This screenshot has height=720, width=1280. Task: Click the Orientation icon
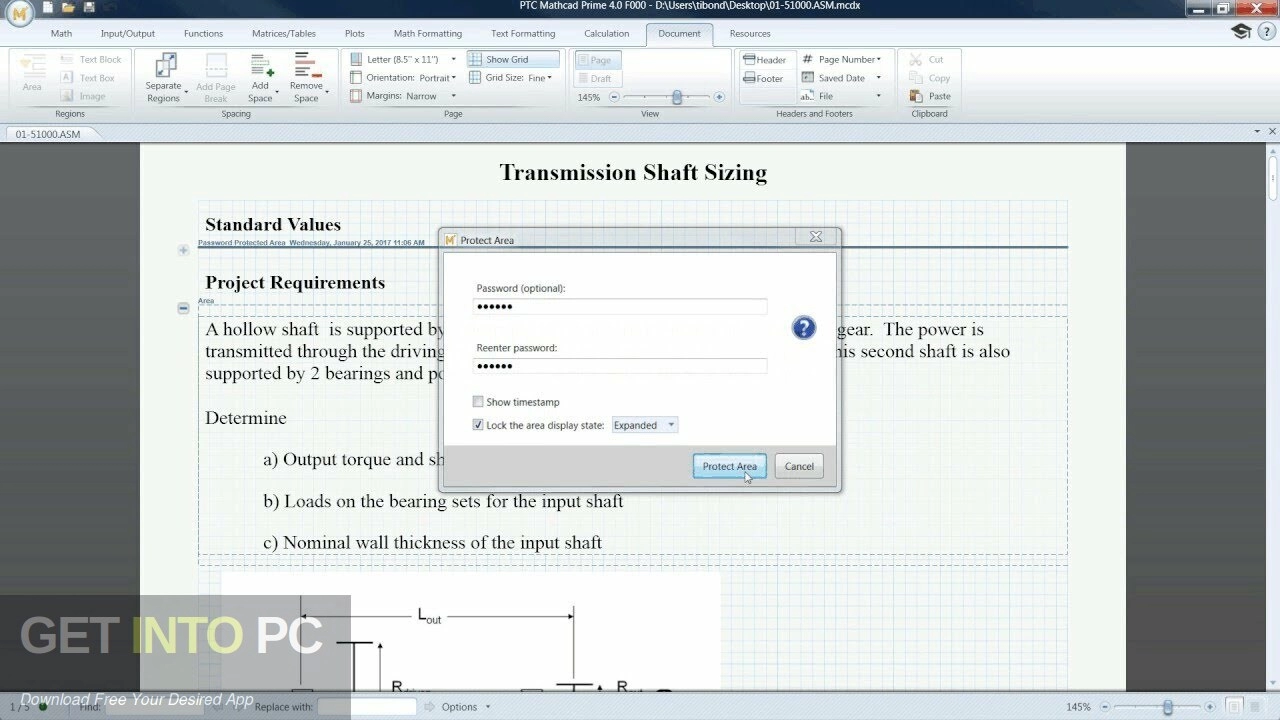[356, 78]
